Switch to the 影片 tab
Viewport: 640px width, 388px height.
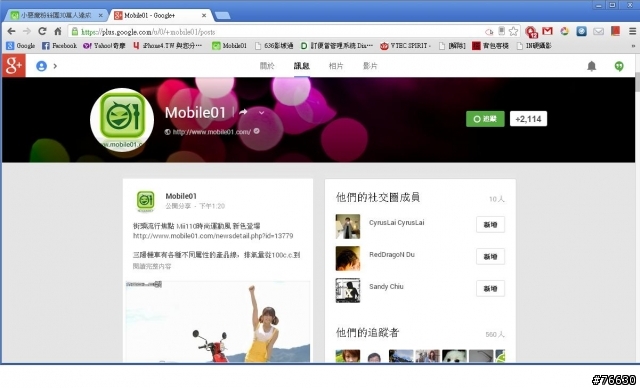[370, 66]
